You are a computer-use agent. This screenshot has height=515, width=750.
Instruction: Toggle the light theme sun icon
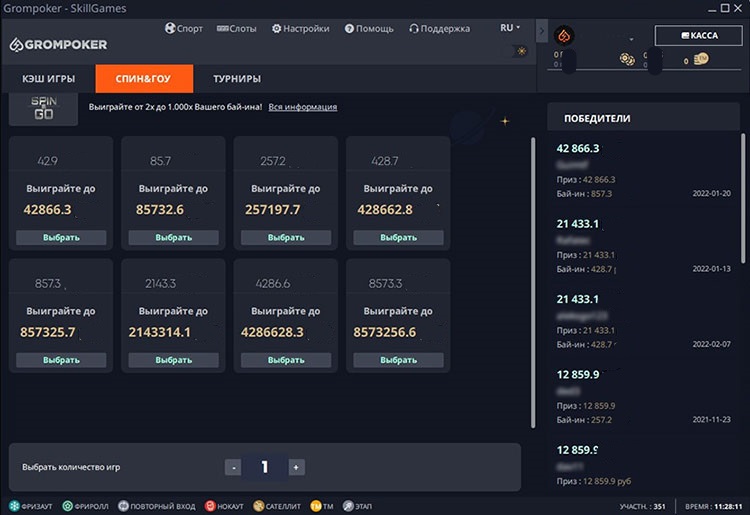click(x=521, y=51)
